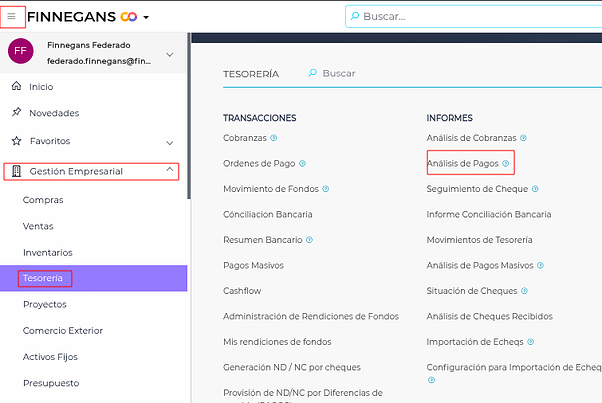Click the info icon beside Movimiento de Fondos
The height and width of the screenshot is (403, 602).
pyautogui.click(x=325, y=189)
